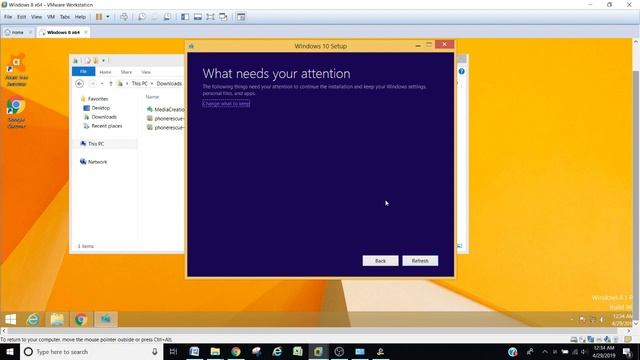Select This PC in navigation pane
This screenshot has height=360, width=640.
pyautogui.click(x=96, y=144)
